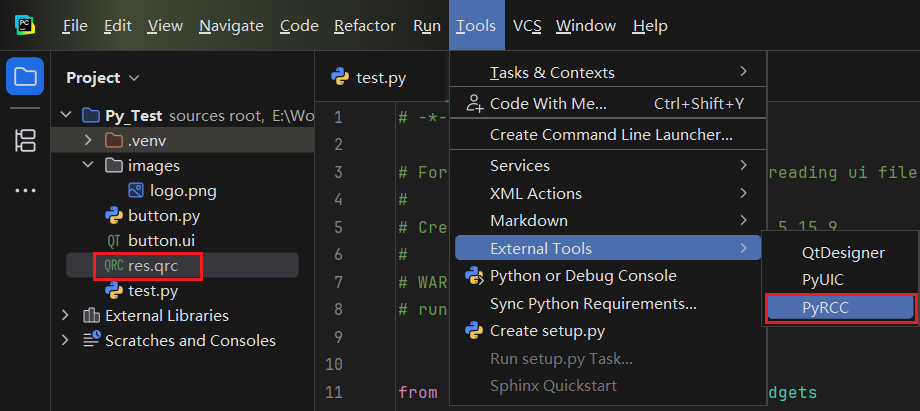Open the Structure tool window icon
Image resolution: width=920 pixels, height=411 pixels.
(25, 141)
